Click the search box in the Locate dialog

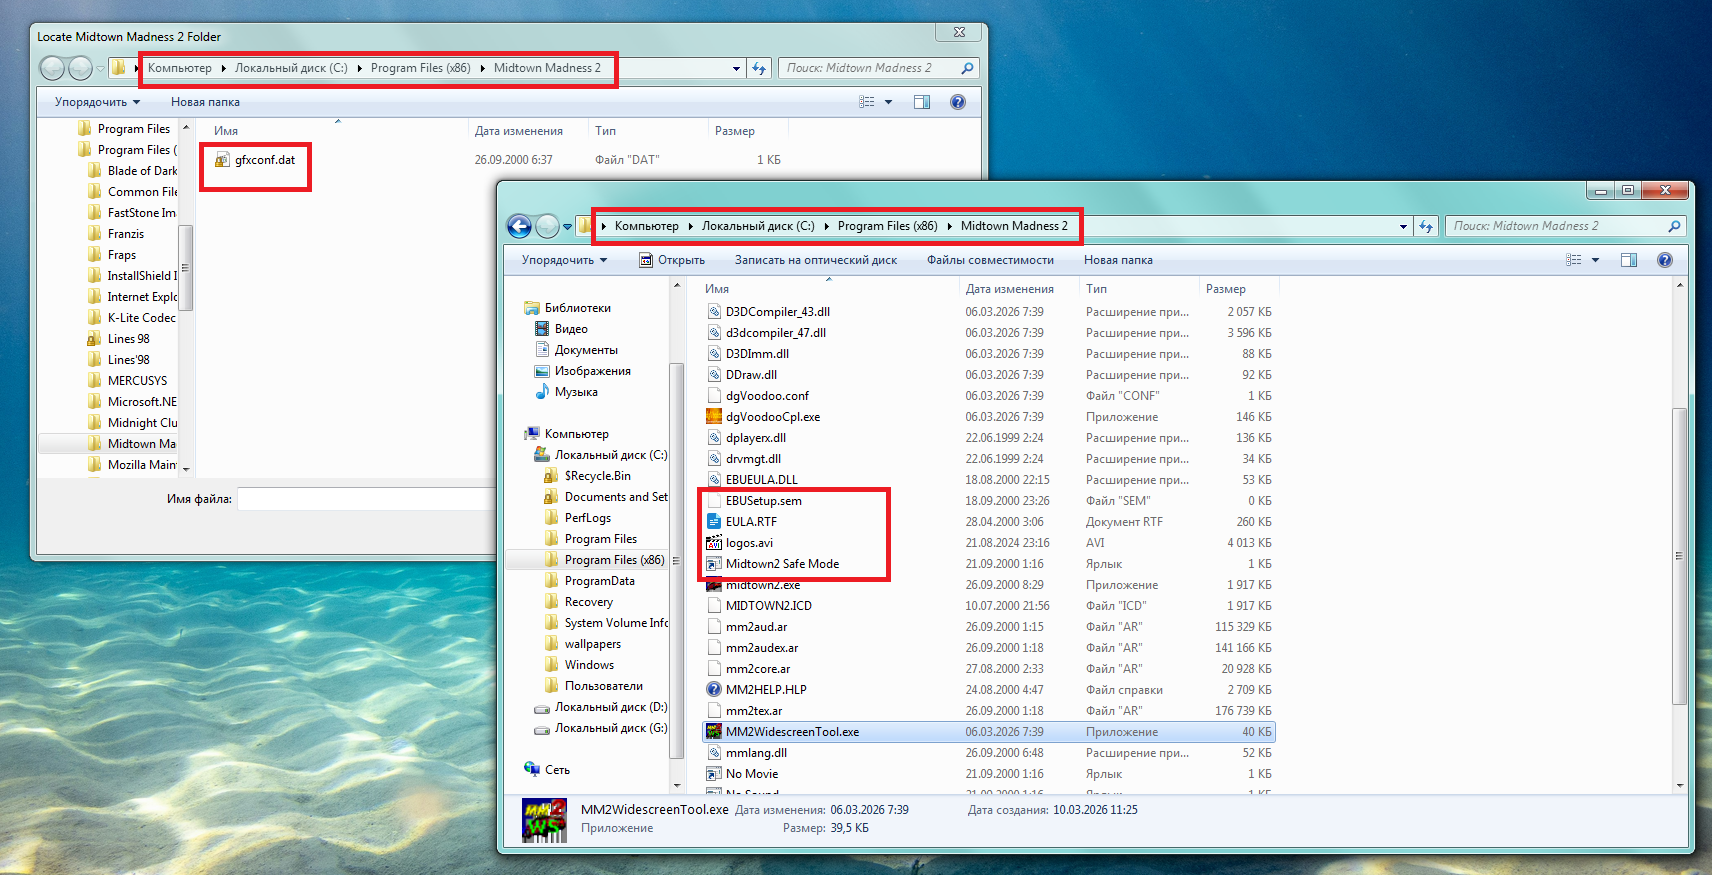(868, 68)
